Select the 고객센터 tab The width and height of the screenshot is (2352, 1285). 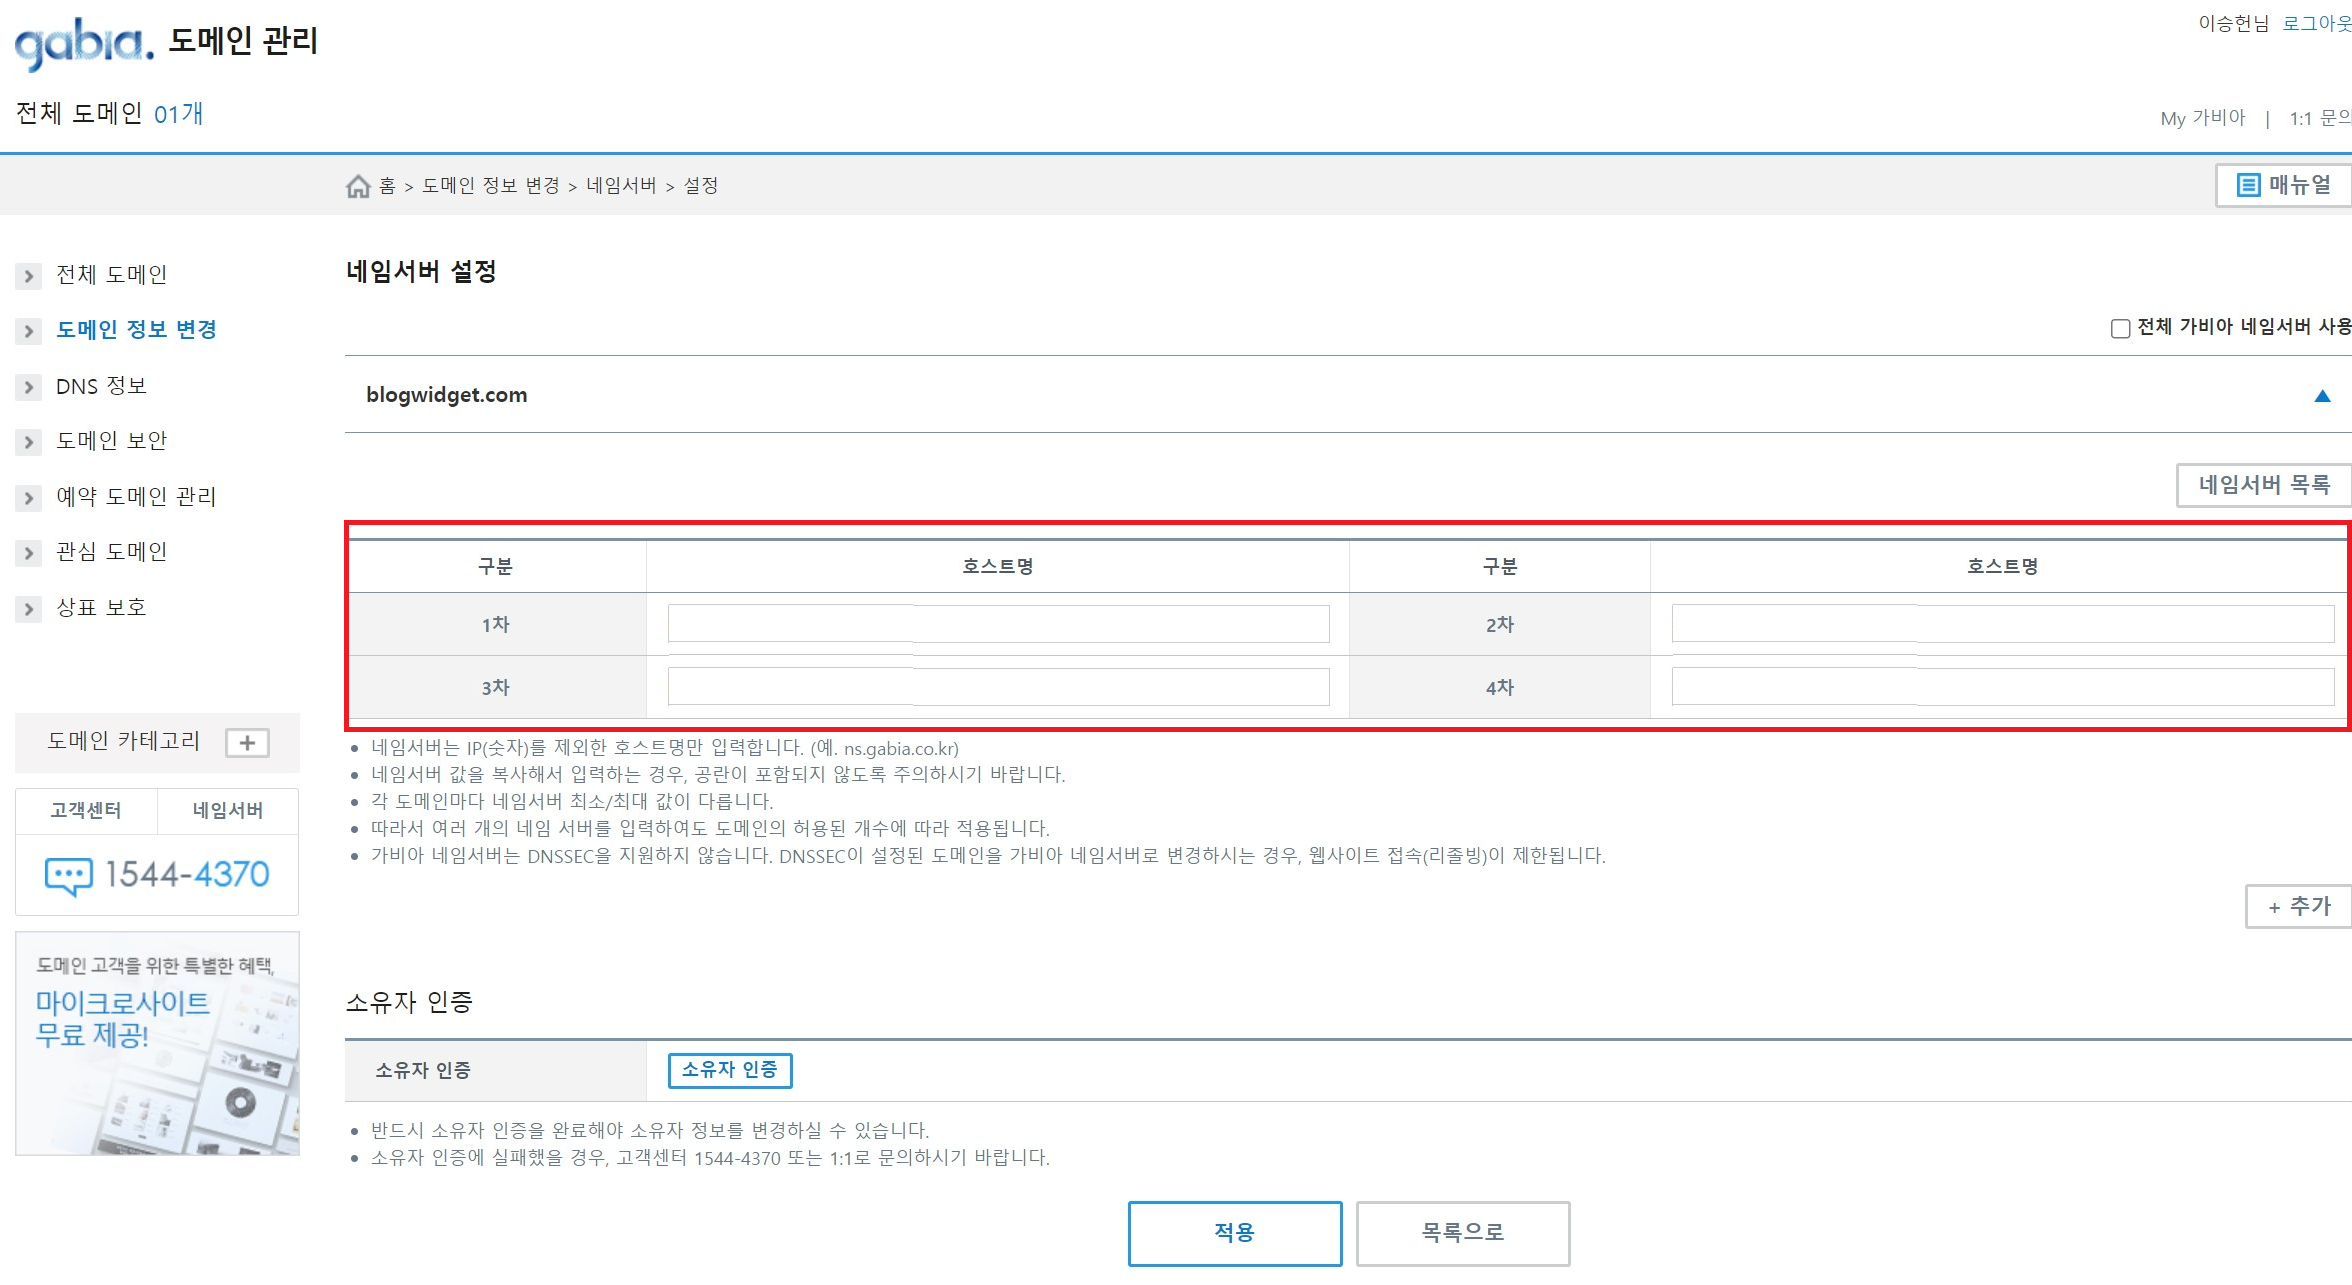(86, 811)
